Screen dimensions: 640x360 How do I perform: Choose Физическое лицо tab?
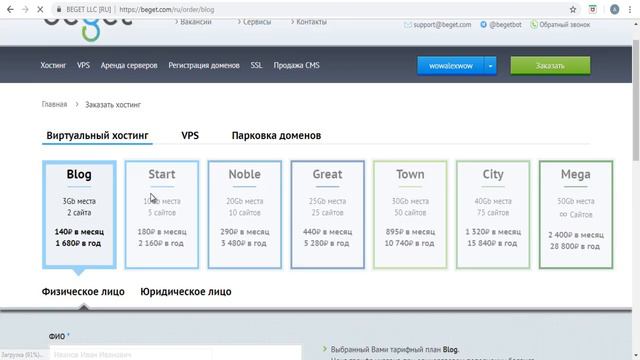point(83,292)
